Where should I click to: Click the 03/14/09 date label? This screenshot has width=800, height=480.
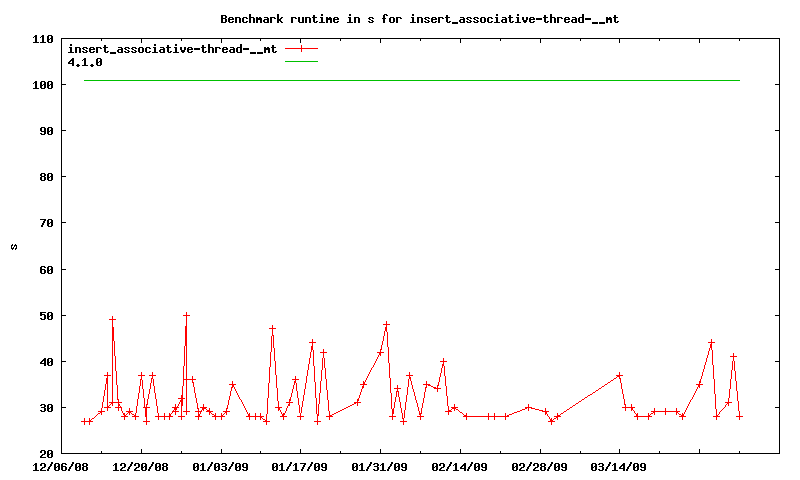[x=619, y=466]
